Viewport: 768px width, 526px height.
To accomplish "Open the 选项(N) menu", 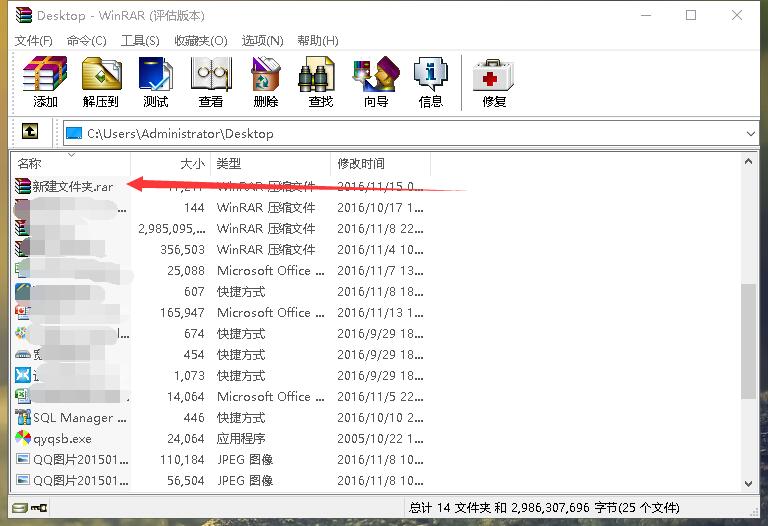I will (x=263, y=41).
